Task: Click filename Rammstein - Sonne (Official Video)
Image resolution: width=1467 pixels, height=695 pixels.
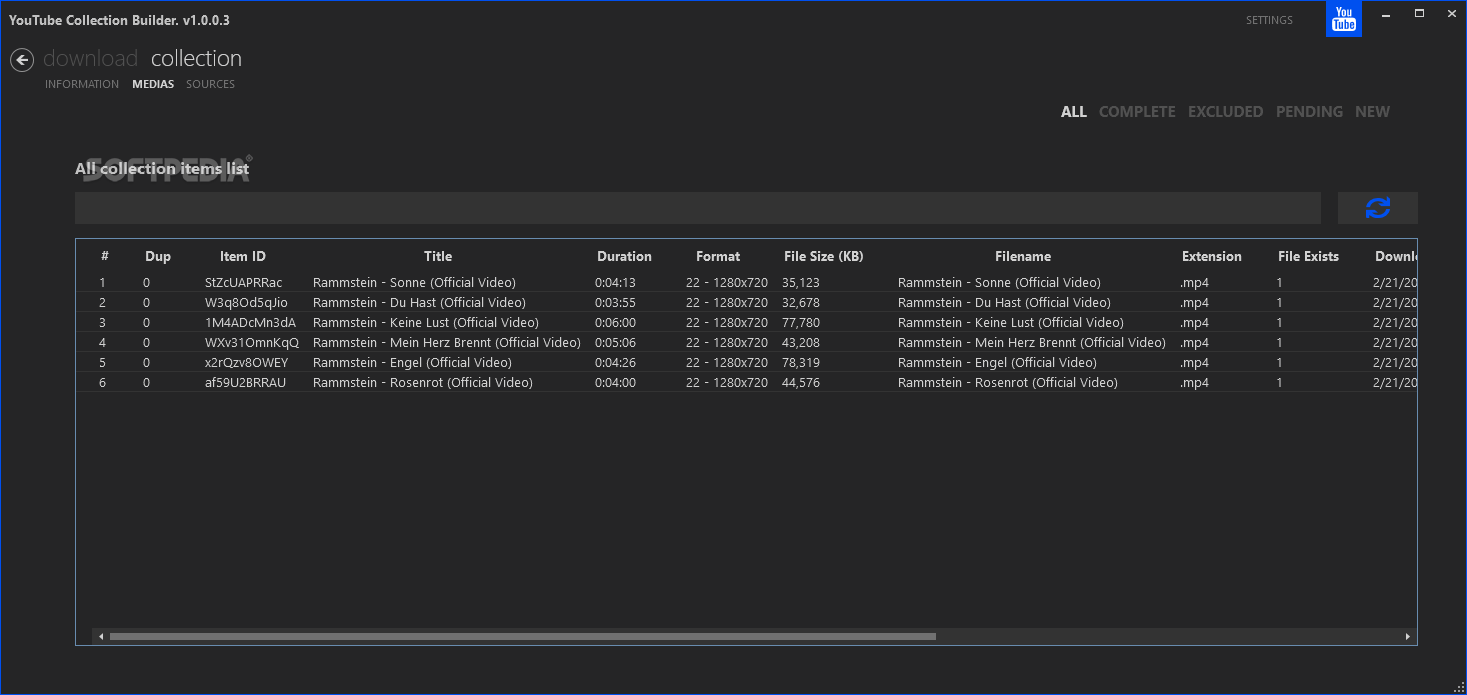Action: pyautogui.click(x=999, y=283)
